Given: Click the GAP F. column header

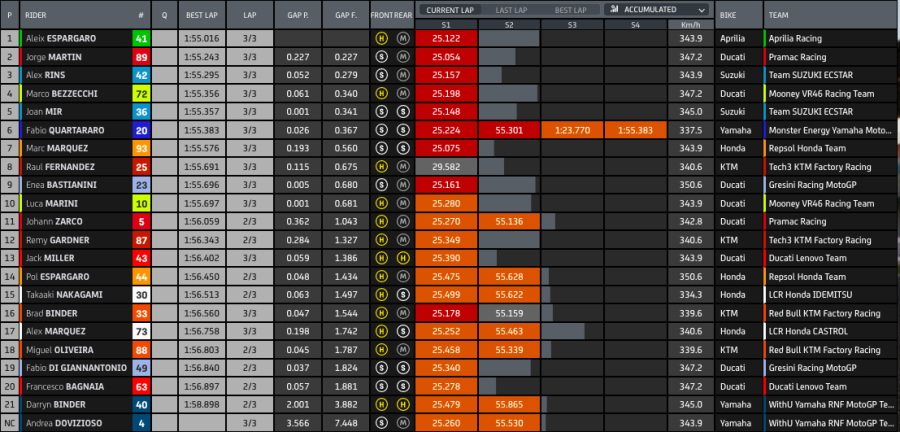Looking at the screenshot, I should pos(346,15).
